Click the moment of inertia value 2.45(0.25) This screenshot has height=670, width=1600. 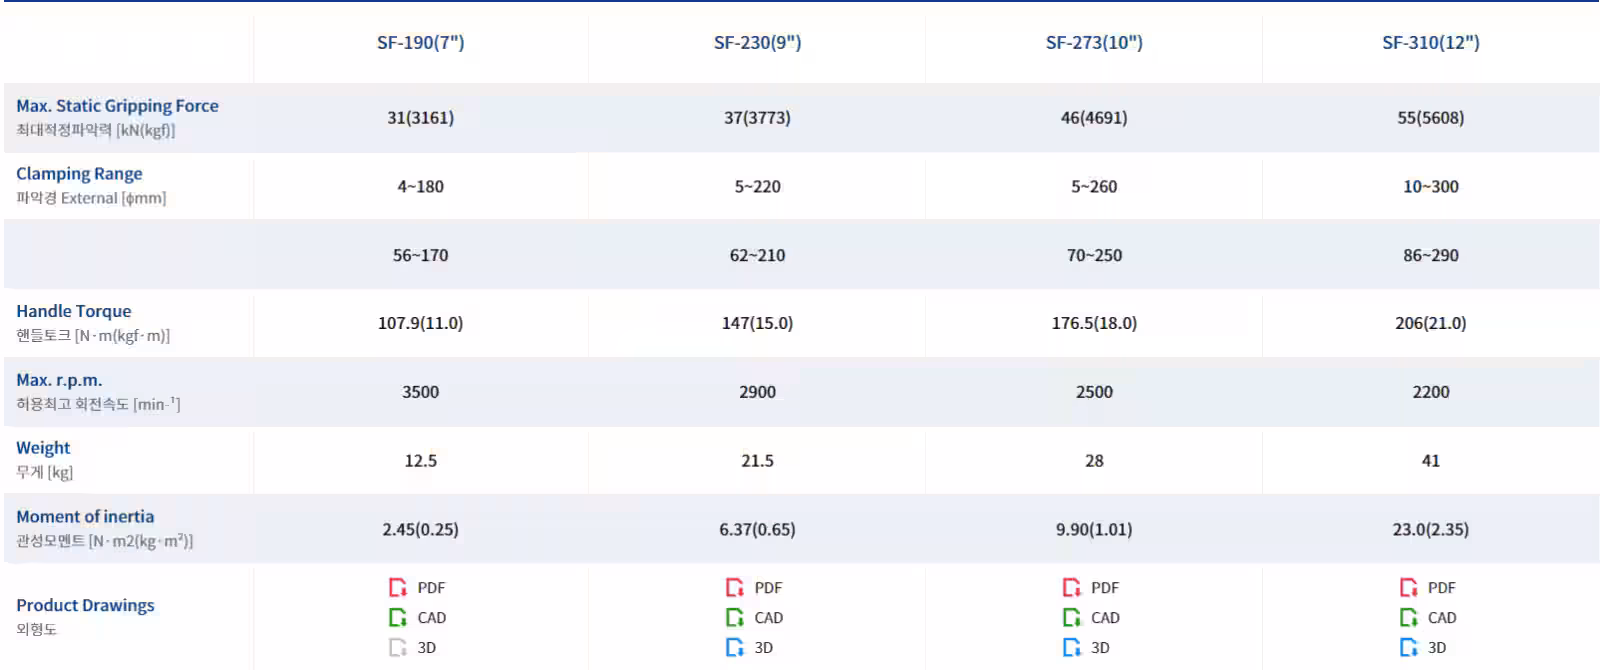[x=421, y=529]
